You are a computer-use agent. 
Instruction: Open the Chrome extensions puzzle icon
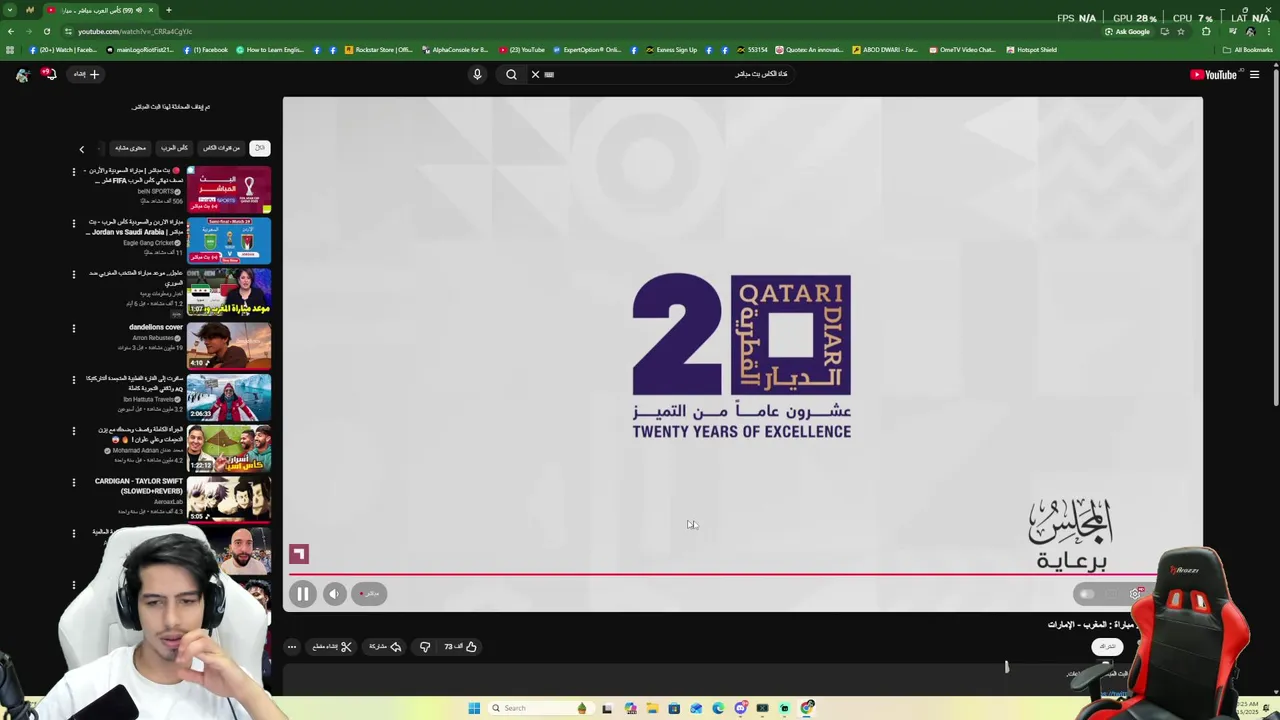coord(1206,31)
